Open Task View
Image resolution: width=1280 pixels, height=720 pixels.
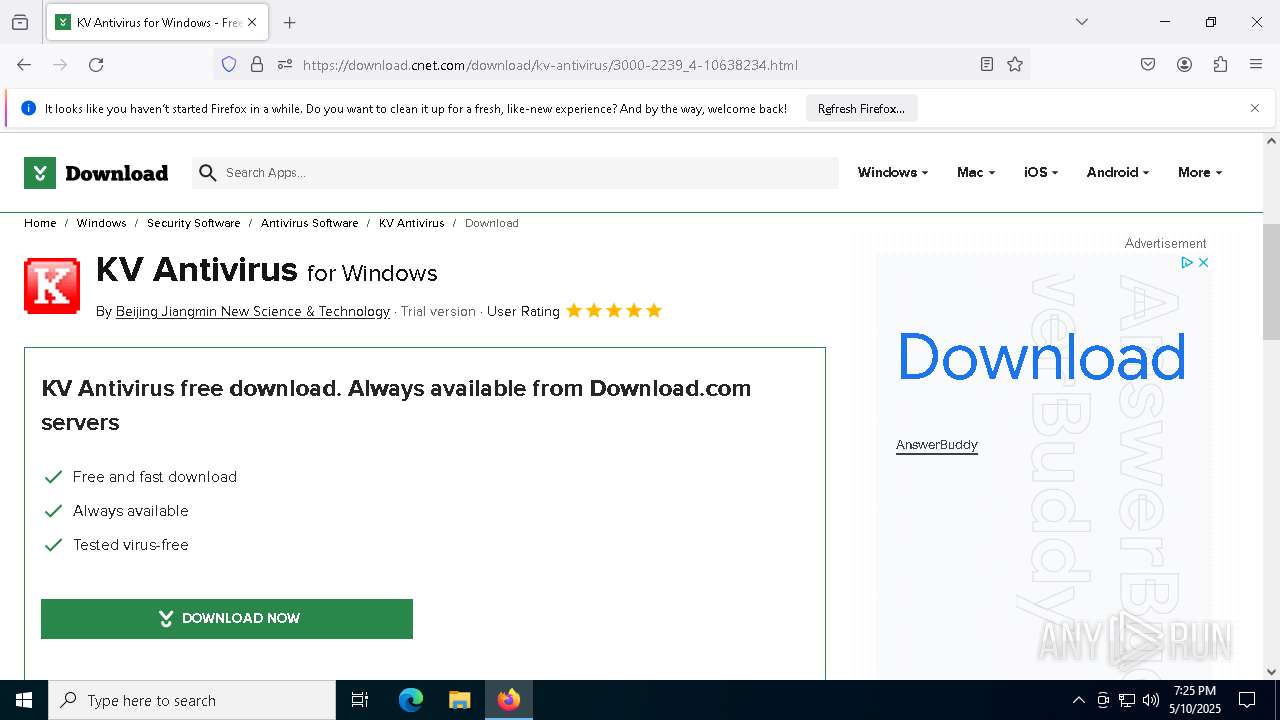360,700
